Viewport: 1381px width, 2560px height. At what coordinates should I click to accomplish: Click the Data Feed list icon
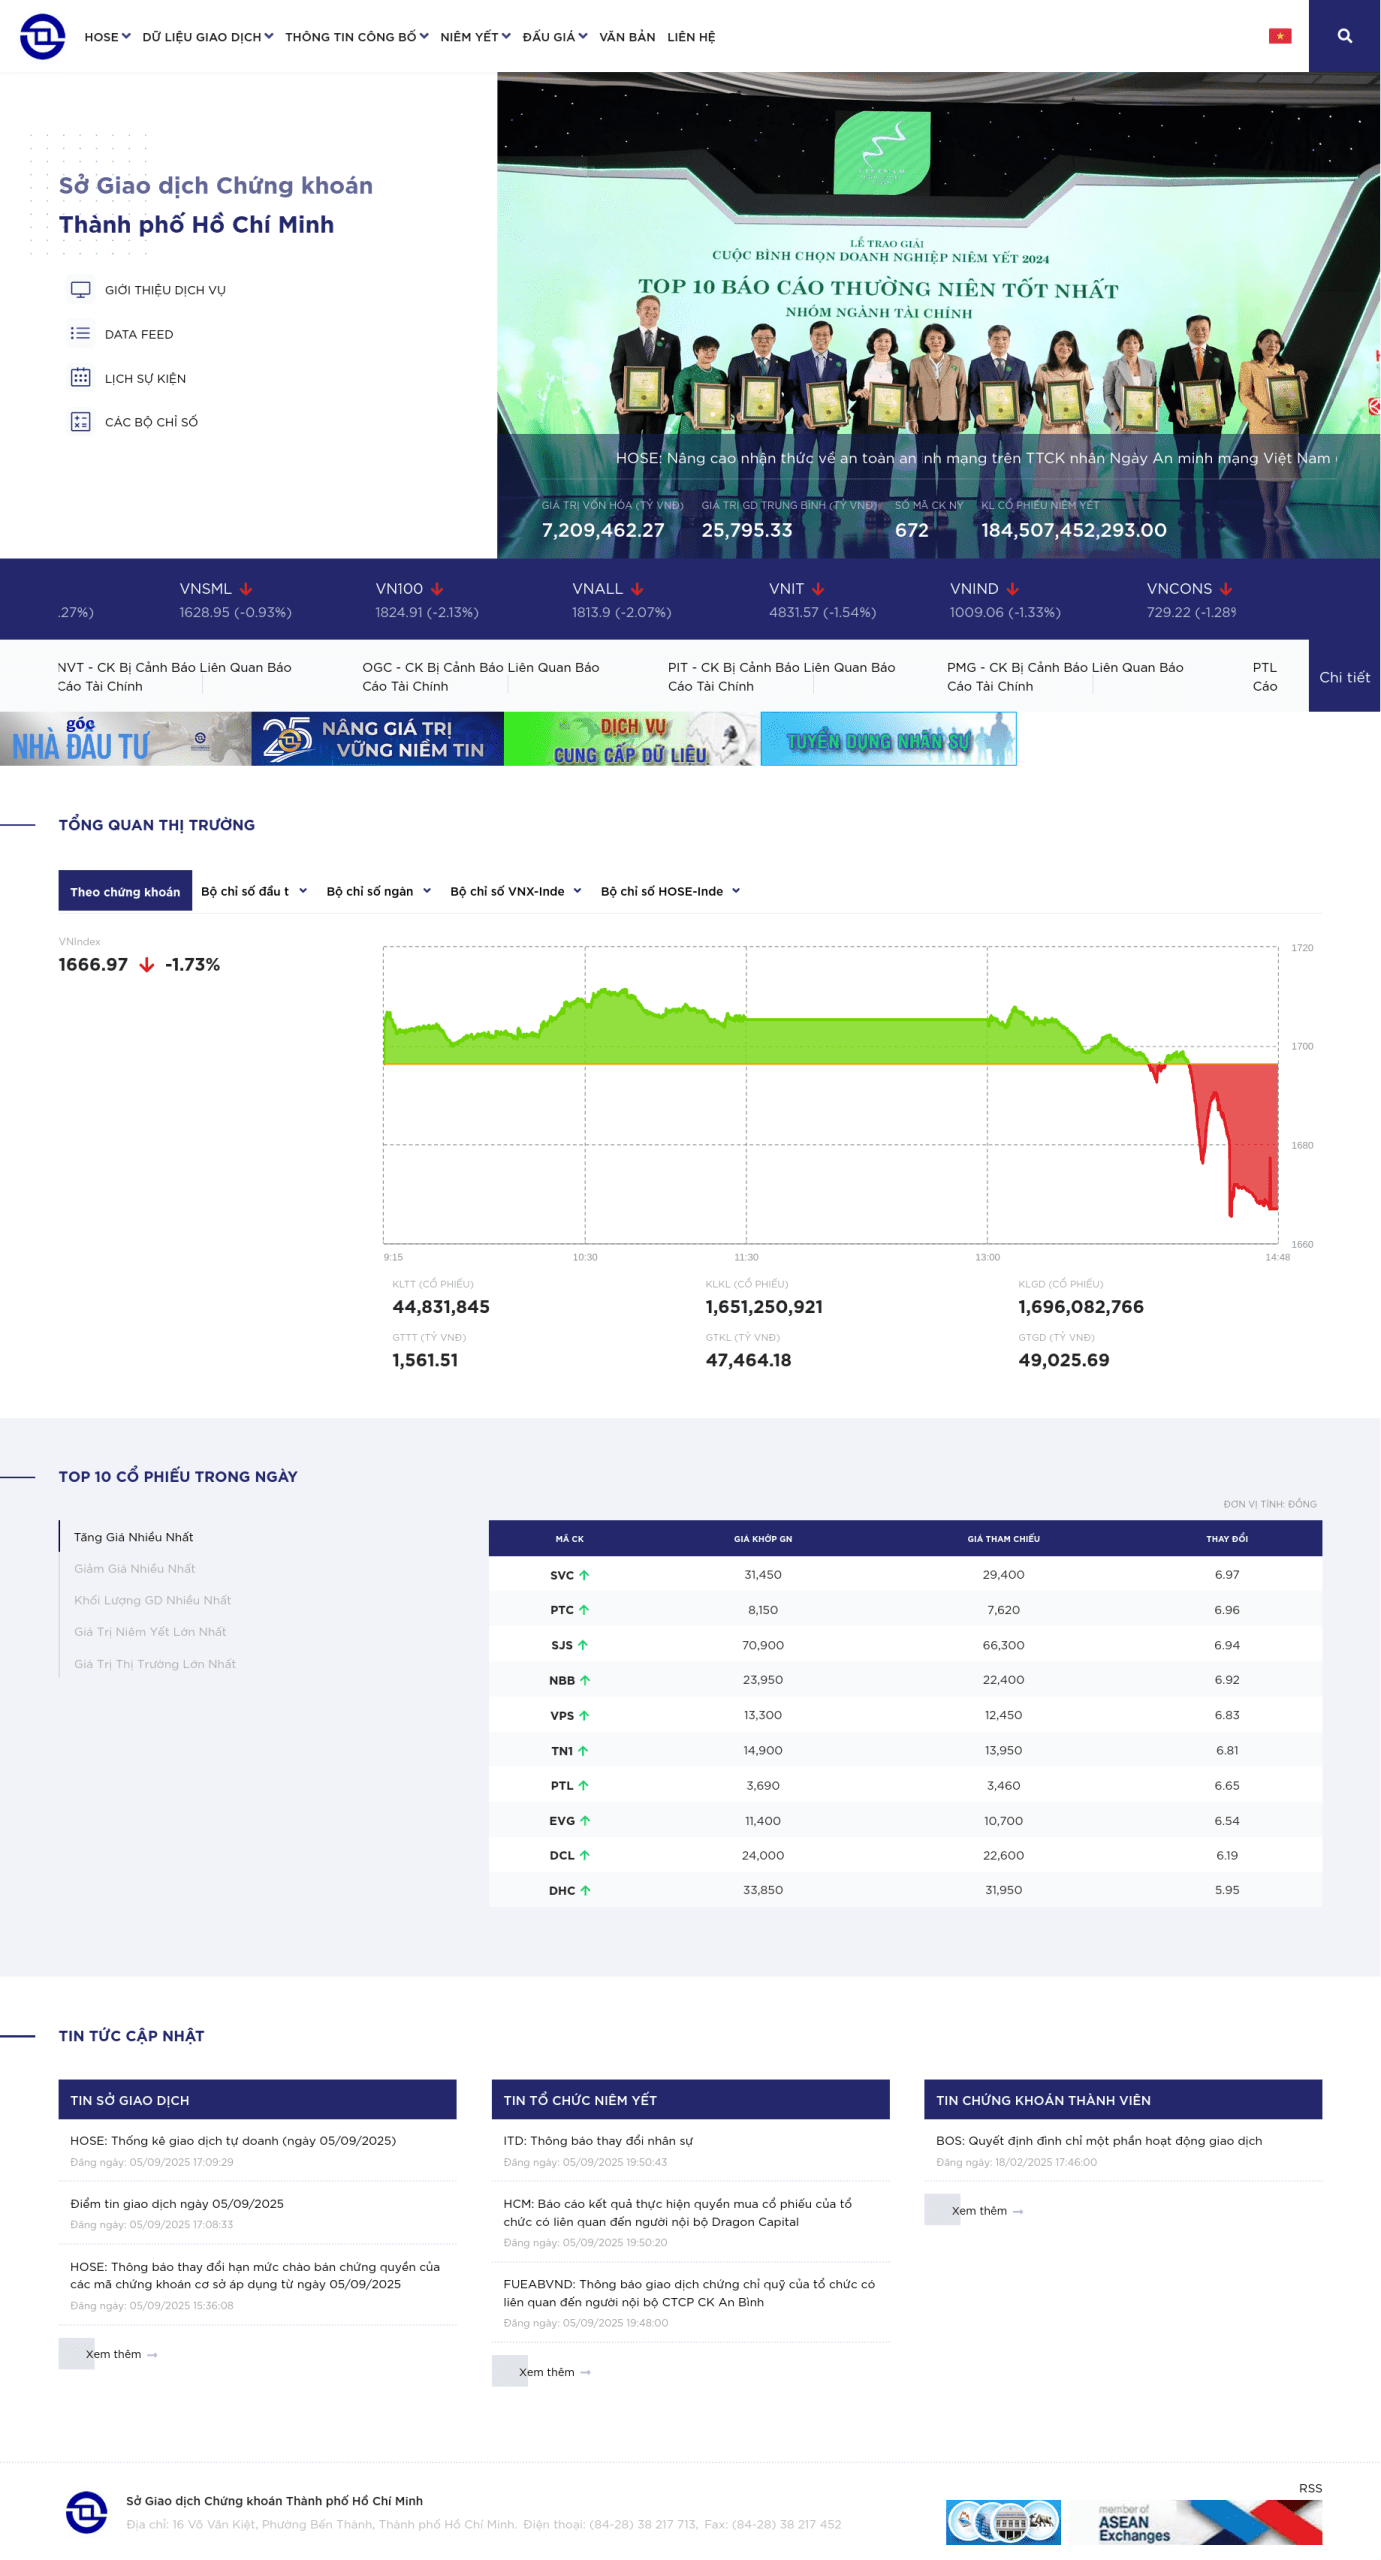pos(80,334)
